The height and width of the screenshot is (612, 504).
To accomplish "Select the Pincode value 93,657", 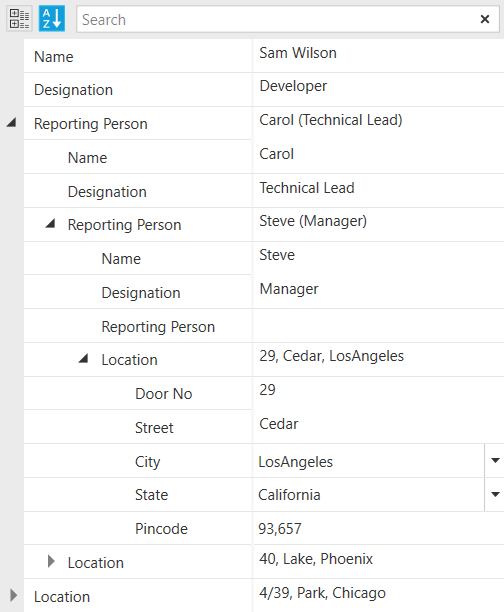I will [379, 528].
